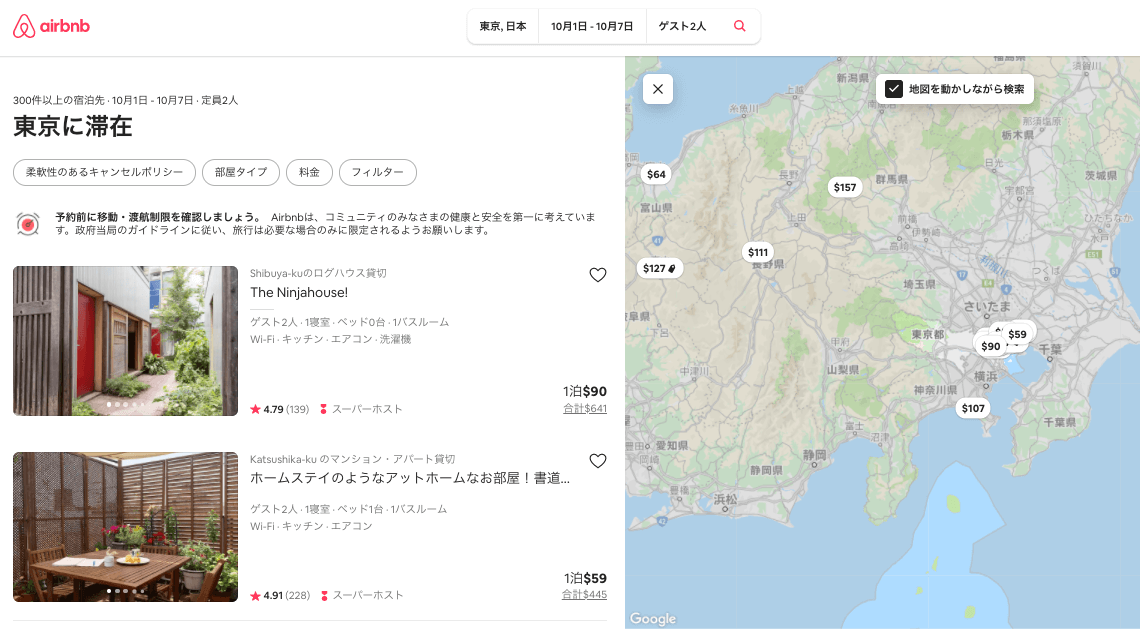This screenshot has height=629, width=1140.
Task: Click the Ninjahouse listing photo
Action: tap(125, 340)
